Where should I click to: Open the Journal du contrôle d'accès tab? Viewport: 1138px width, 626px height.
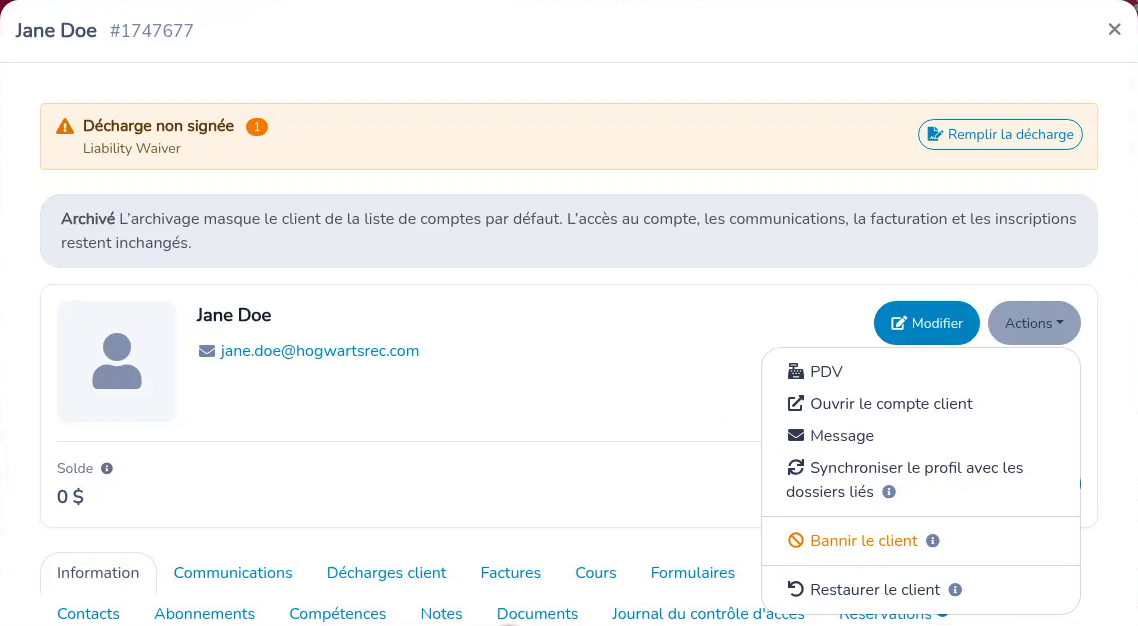[x=708, y=613]
